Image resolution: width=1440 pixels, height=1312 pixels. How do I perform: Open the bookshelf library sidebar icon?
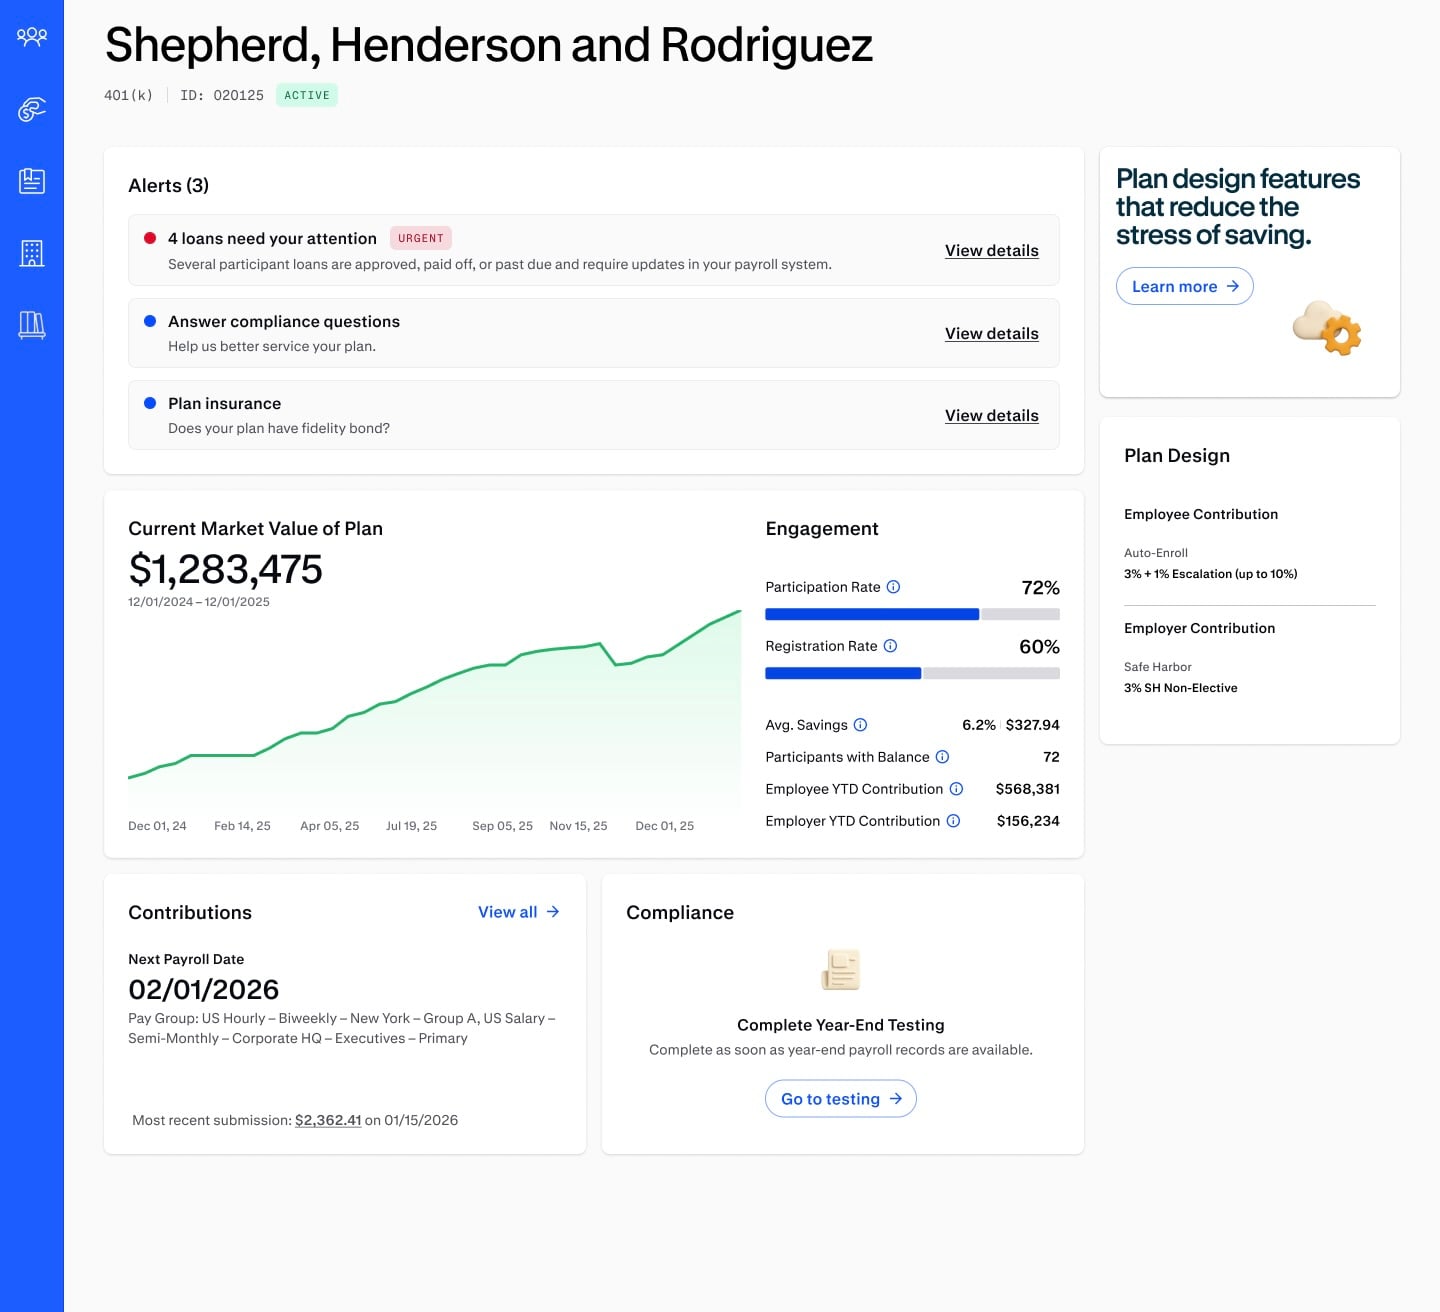(32, 325)
